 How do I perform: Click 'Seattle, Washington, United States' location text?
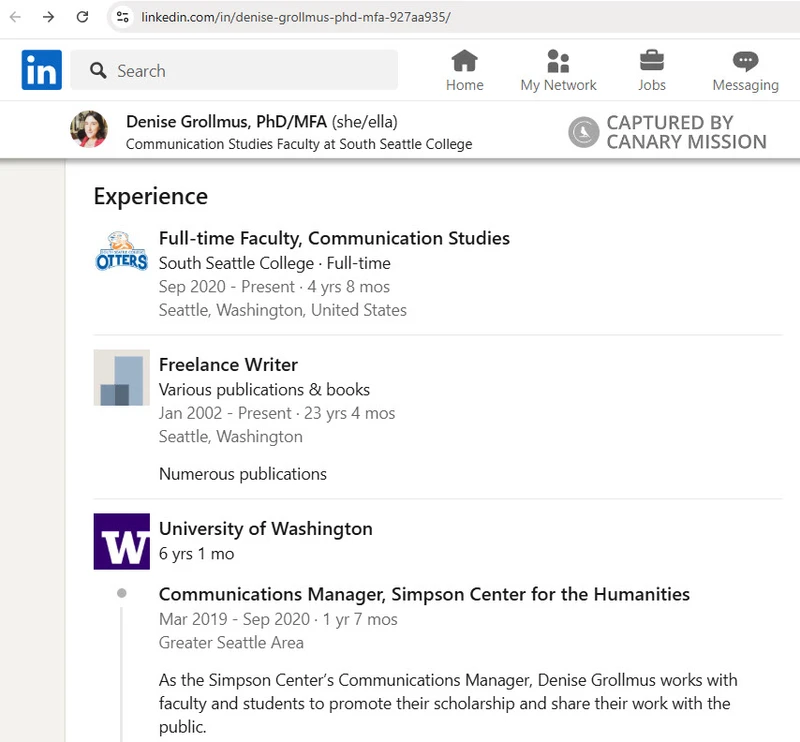pyautogui.click(x=283, y=310)
